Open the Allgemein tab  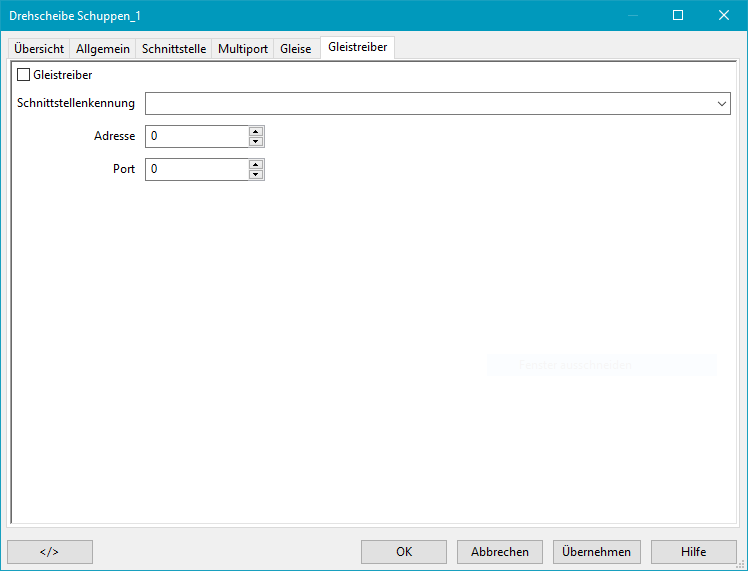tap(103, 49)
